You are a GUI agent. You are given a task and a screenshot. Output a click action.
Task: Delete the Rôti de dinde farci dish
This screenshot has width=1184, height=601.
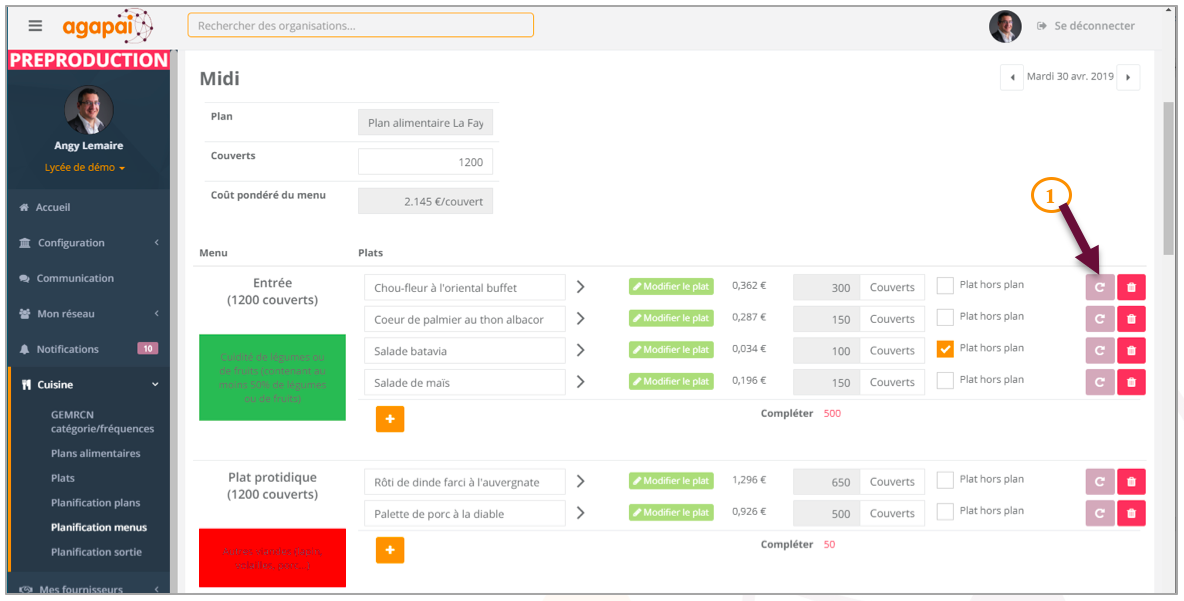[1131, 482]
